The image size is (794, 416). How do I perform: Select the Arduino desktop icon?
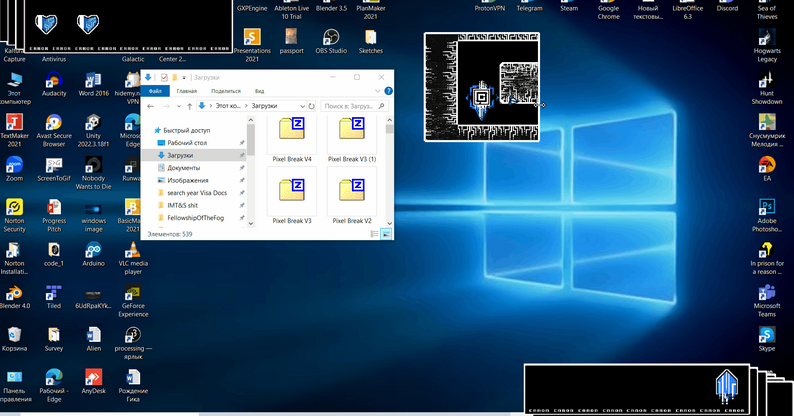pos(93,249)
